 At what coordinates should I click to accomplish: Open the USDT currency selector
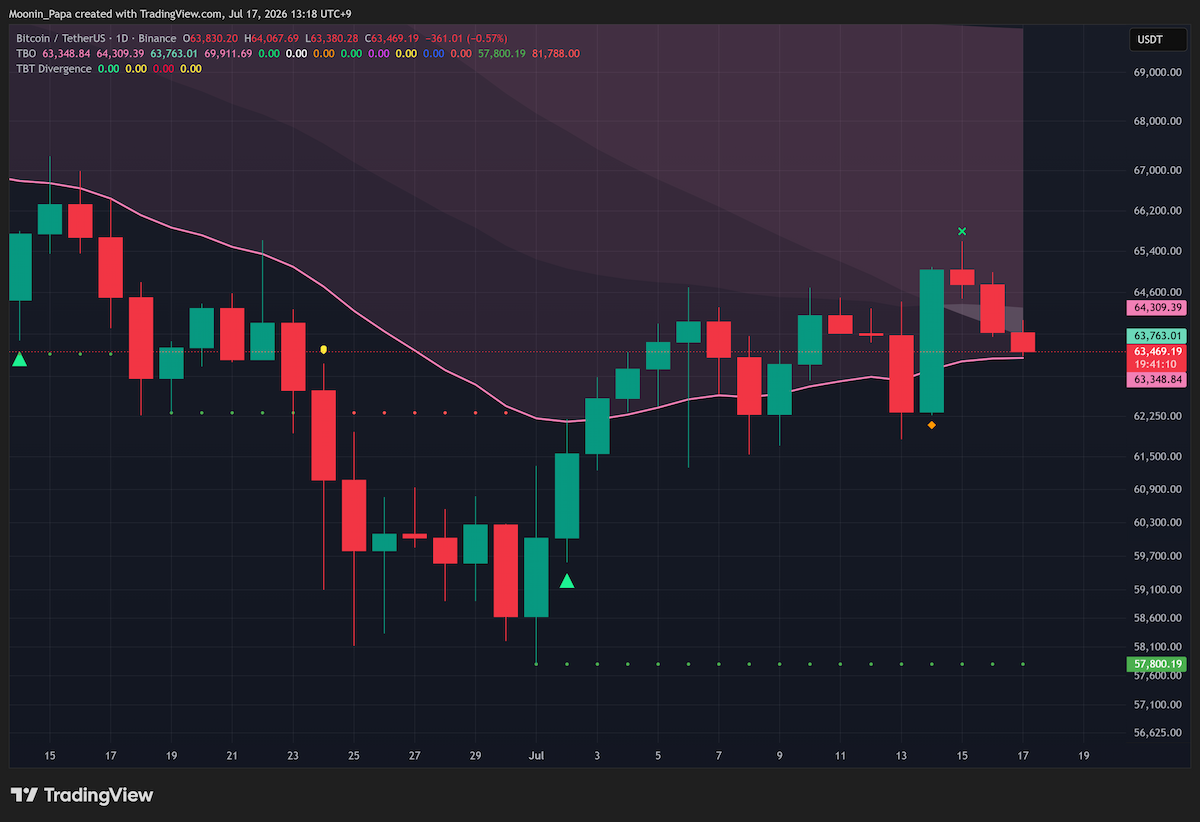pos(1147,40)
